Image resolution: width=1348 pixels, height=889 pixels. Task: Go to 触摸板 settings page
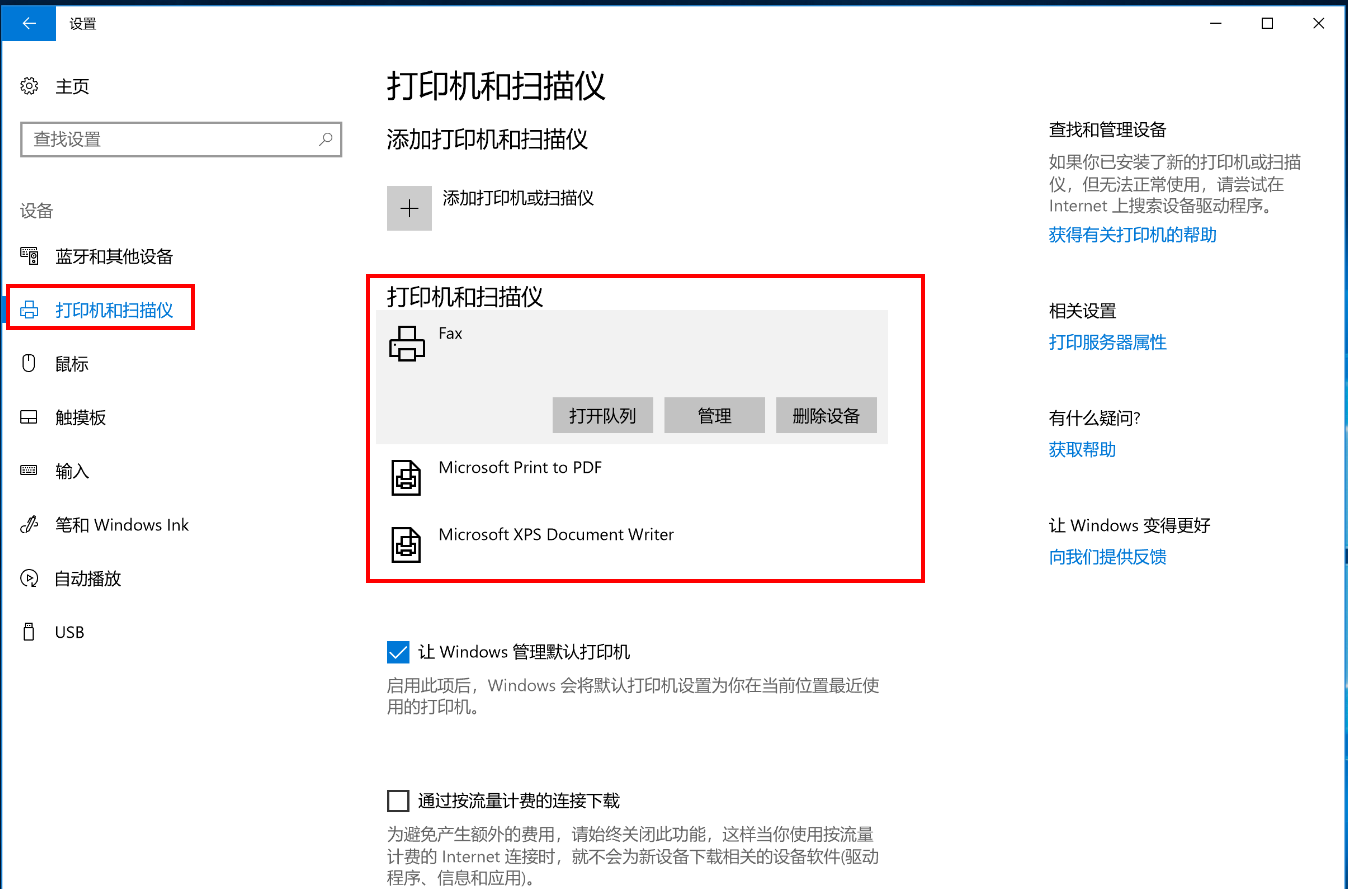pyautogui.click(x=80, y=418)
